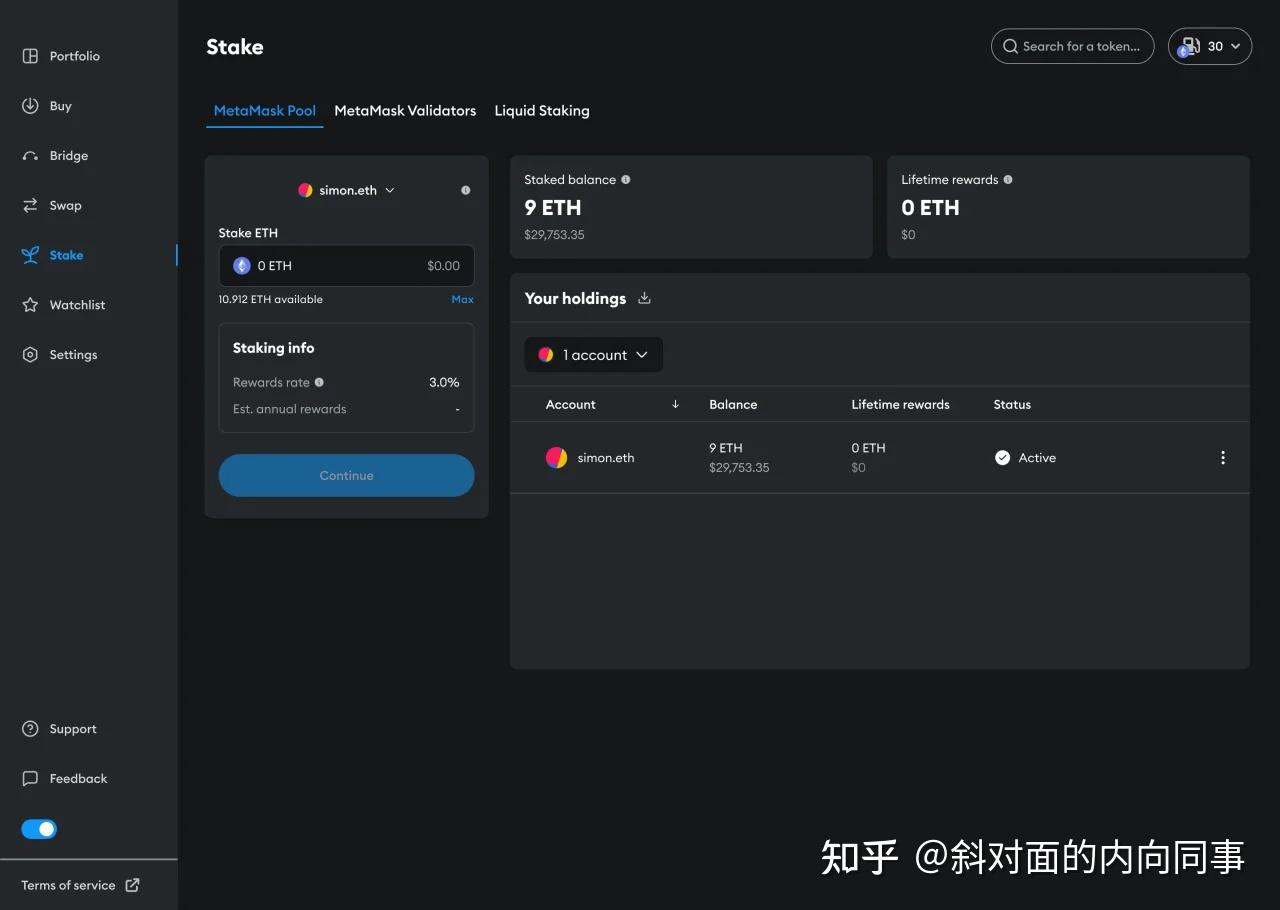The height and width of the screenshot is (910, 1280).
Task: Click the search magnifier icon
Action: coord(1011,46)
